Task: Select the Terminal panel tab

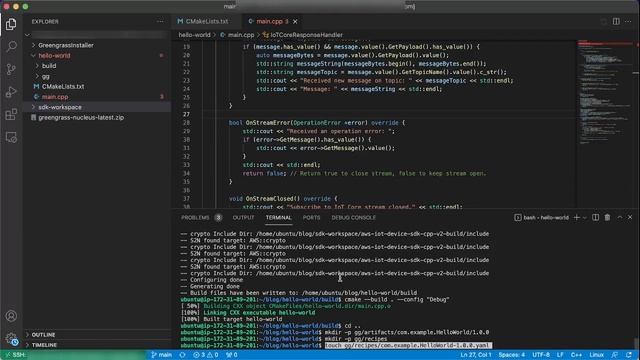Action: pos(278,218)
